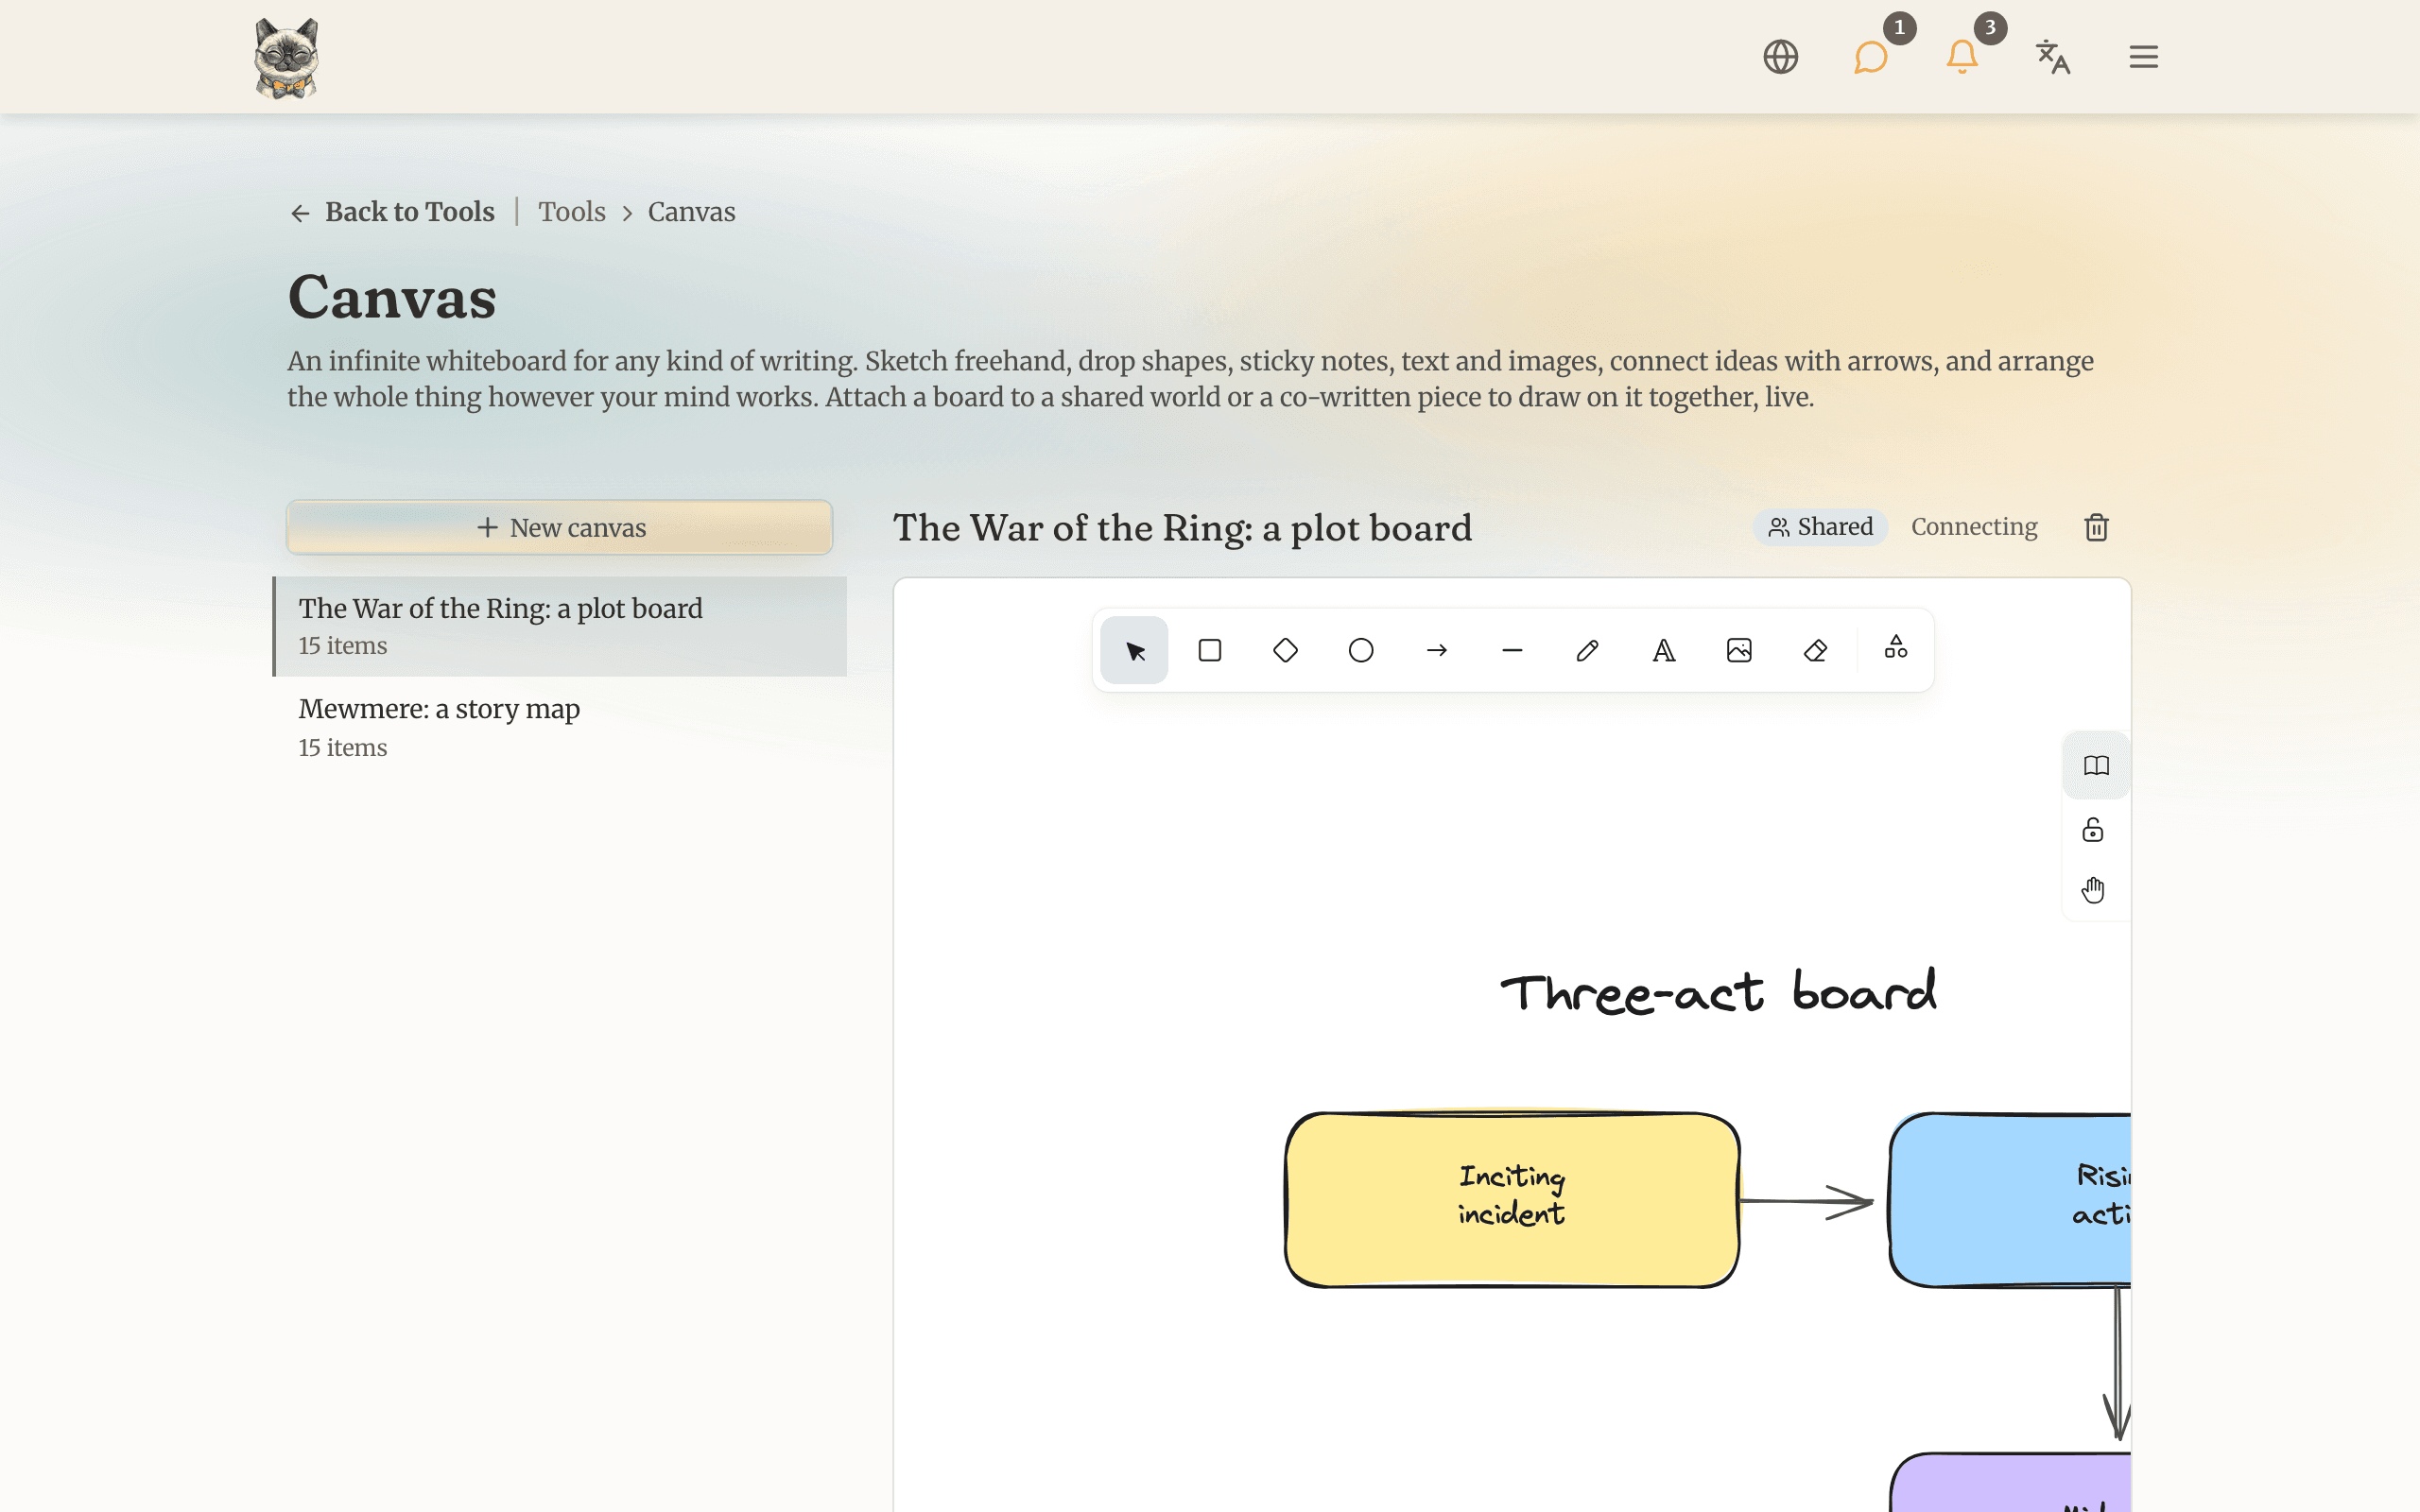
Task: Select the Arrow connector tool
Action: pos(1437,651)
